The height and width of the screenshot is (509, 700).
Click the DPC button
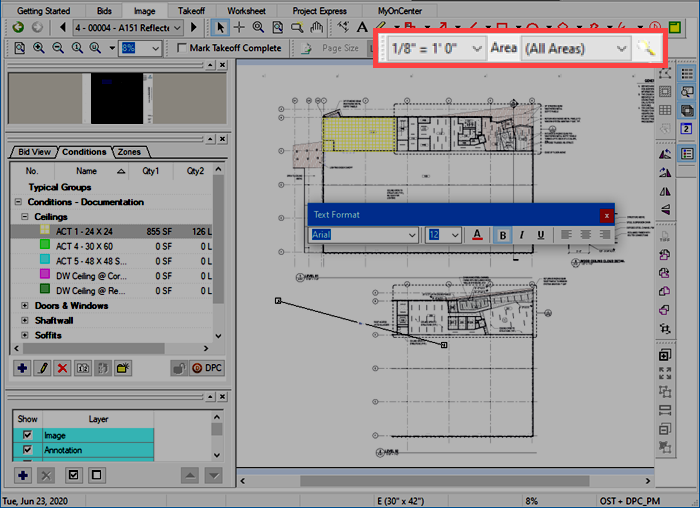(207, 368)
